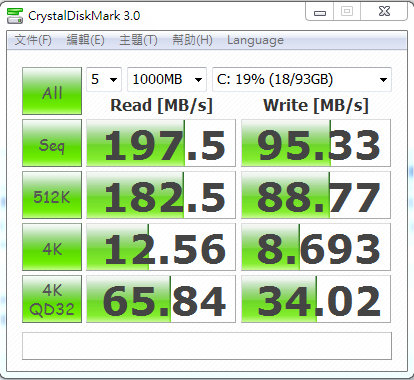
Task: Open the Language menu
Action: [x=255, y=40]
